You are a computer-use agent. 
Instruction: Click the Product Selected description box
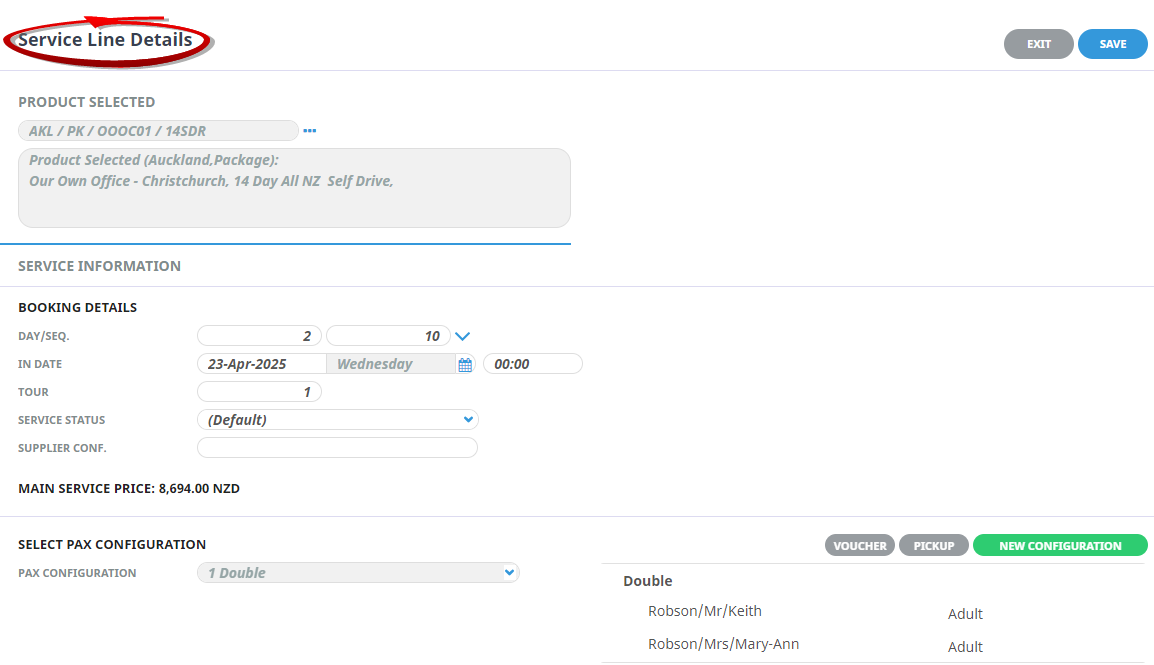click(294, 188)
